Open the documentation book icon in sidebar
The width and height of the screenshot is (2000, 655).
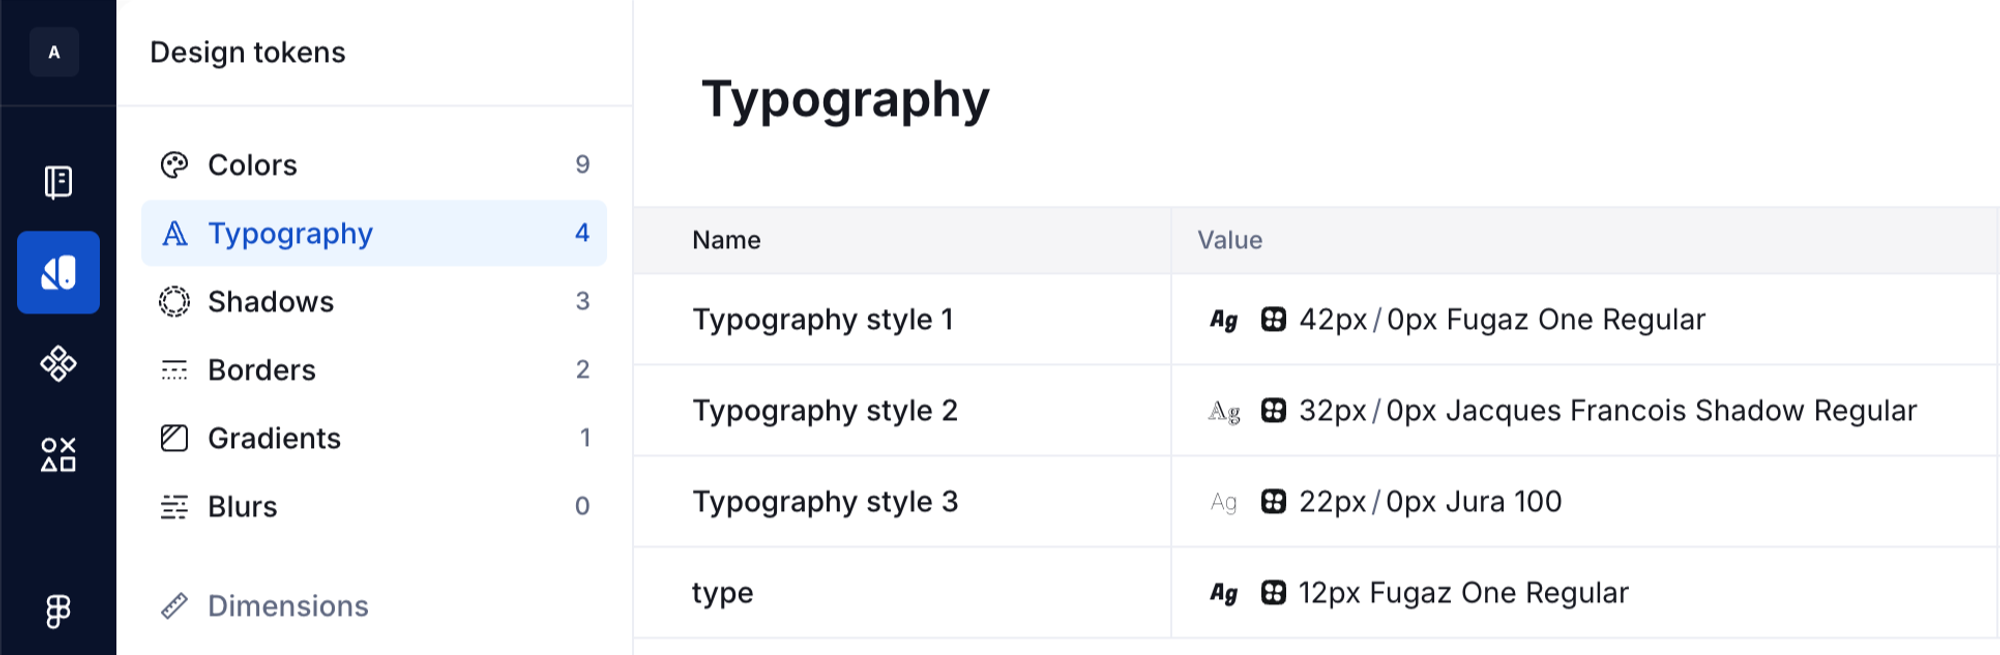[x=58, y=182]
